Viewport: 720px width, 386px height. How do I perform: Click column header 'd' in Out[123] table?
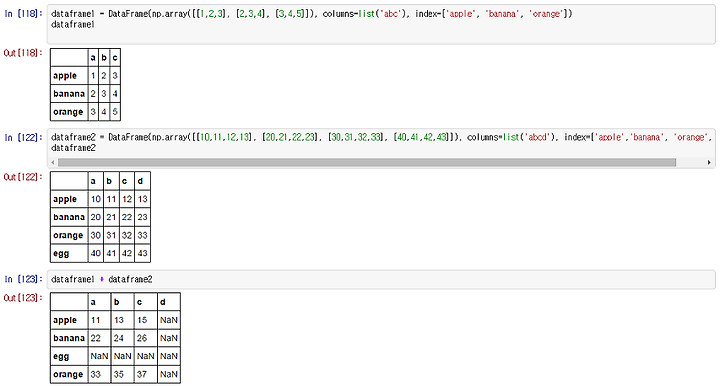pos(163,302)
